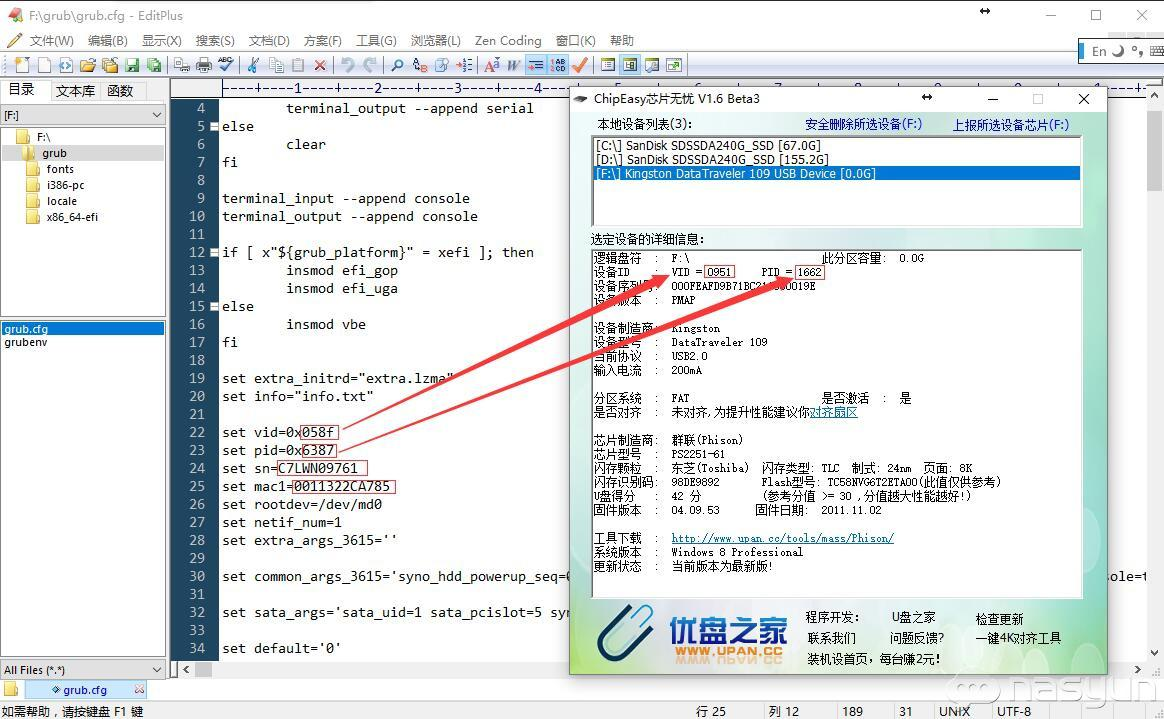Copy the selection using the toolbar icon
Viewport: 1164px width, 719px height.
tap(276, 65)
